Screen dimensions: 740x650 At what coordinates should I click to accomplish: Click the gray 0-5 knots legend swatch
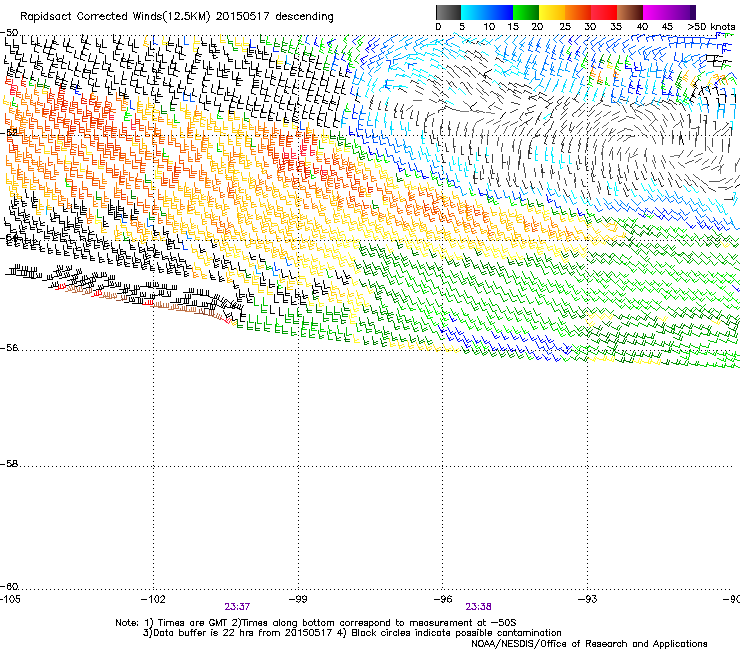coord(448,12)
